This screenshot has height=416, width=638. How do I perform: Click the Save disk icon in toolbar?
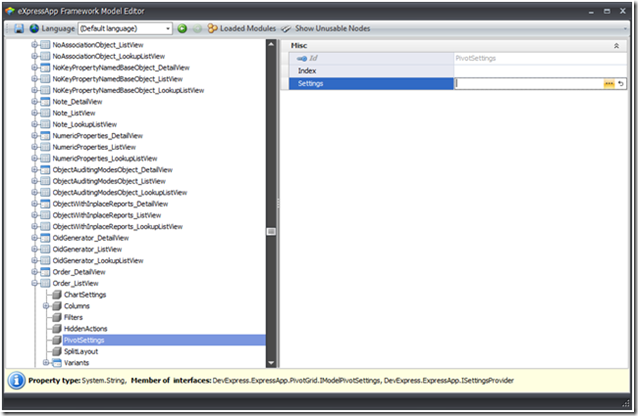tap(19, 28)
